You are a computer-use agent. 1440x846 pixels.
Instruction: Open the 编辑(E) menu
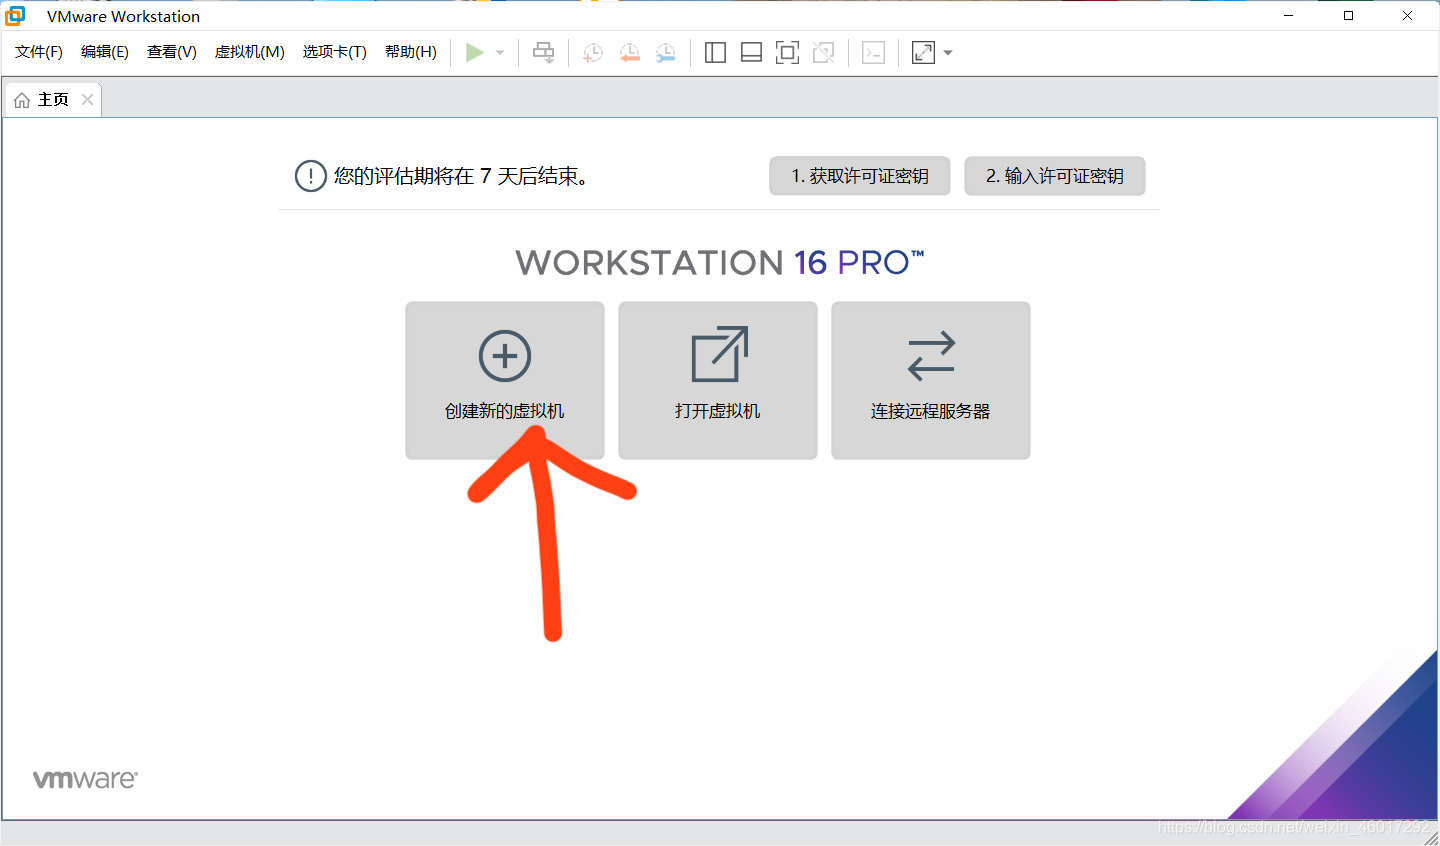105,52
